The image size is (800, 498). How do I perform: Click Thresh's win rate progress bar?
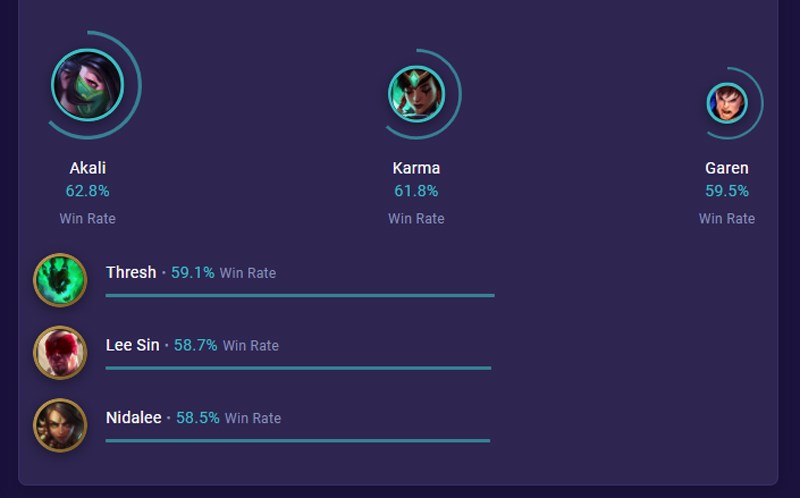click(x=300, y=295)
